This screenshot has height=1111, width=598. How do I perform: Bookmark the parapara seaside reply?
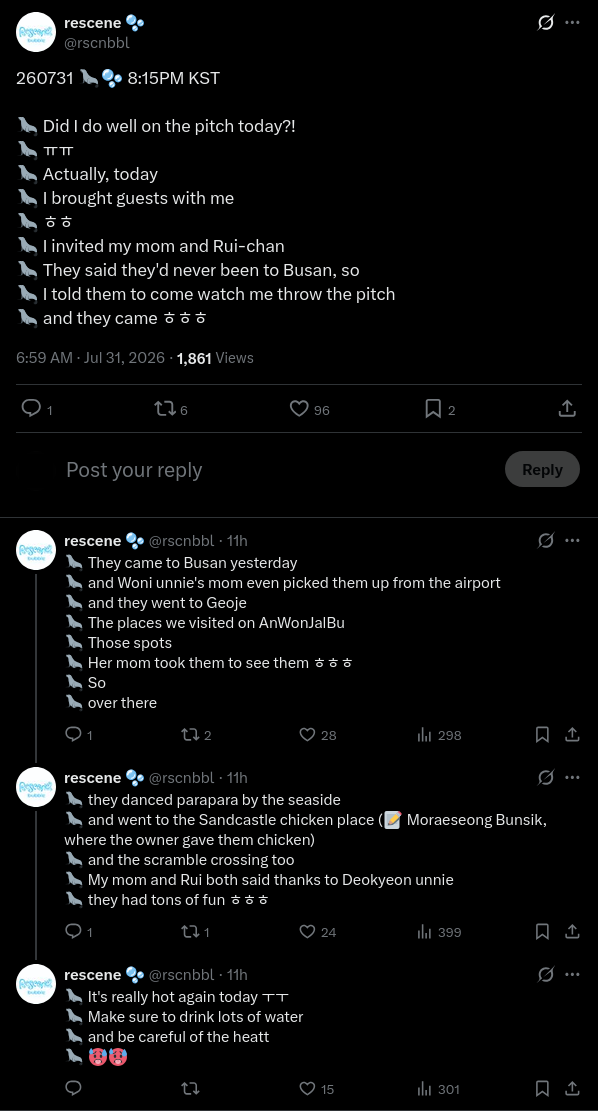(x=542, y=932)
